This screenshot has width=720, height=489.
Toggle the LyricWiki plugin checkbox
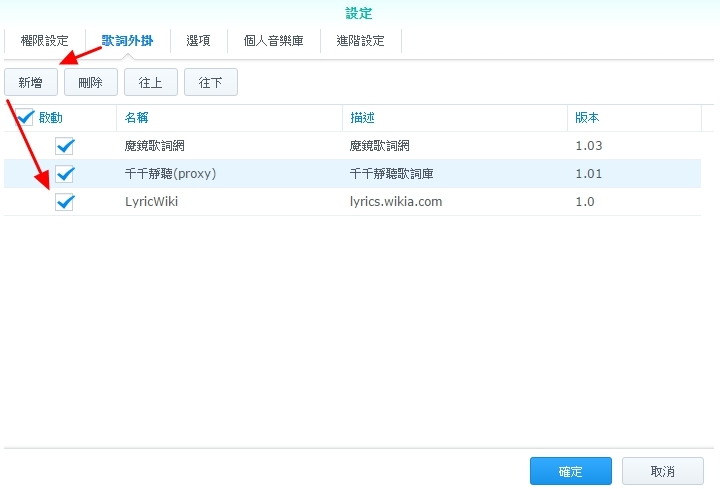(65, 202)
